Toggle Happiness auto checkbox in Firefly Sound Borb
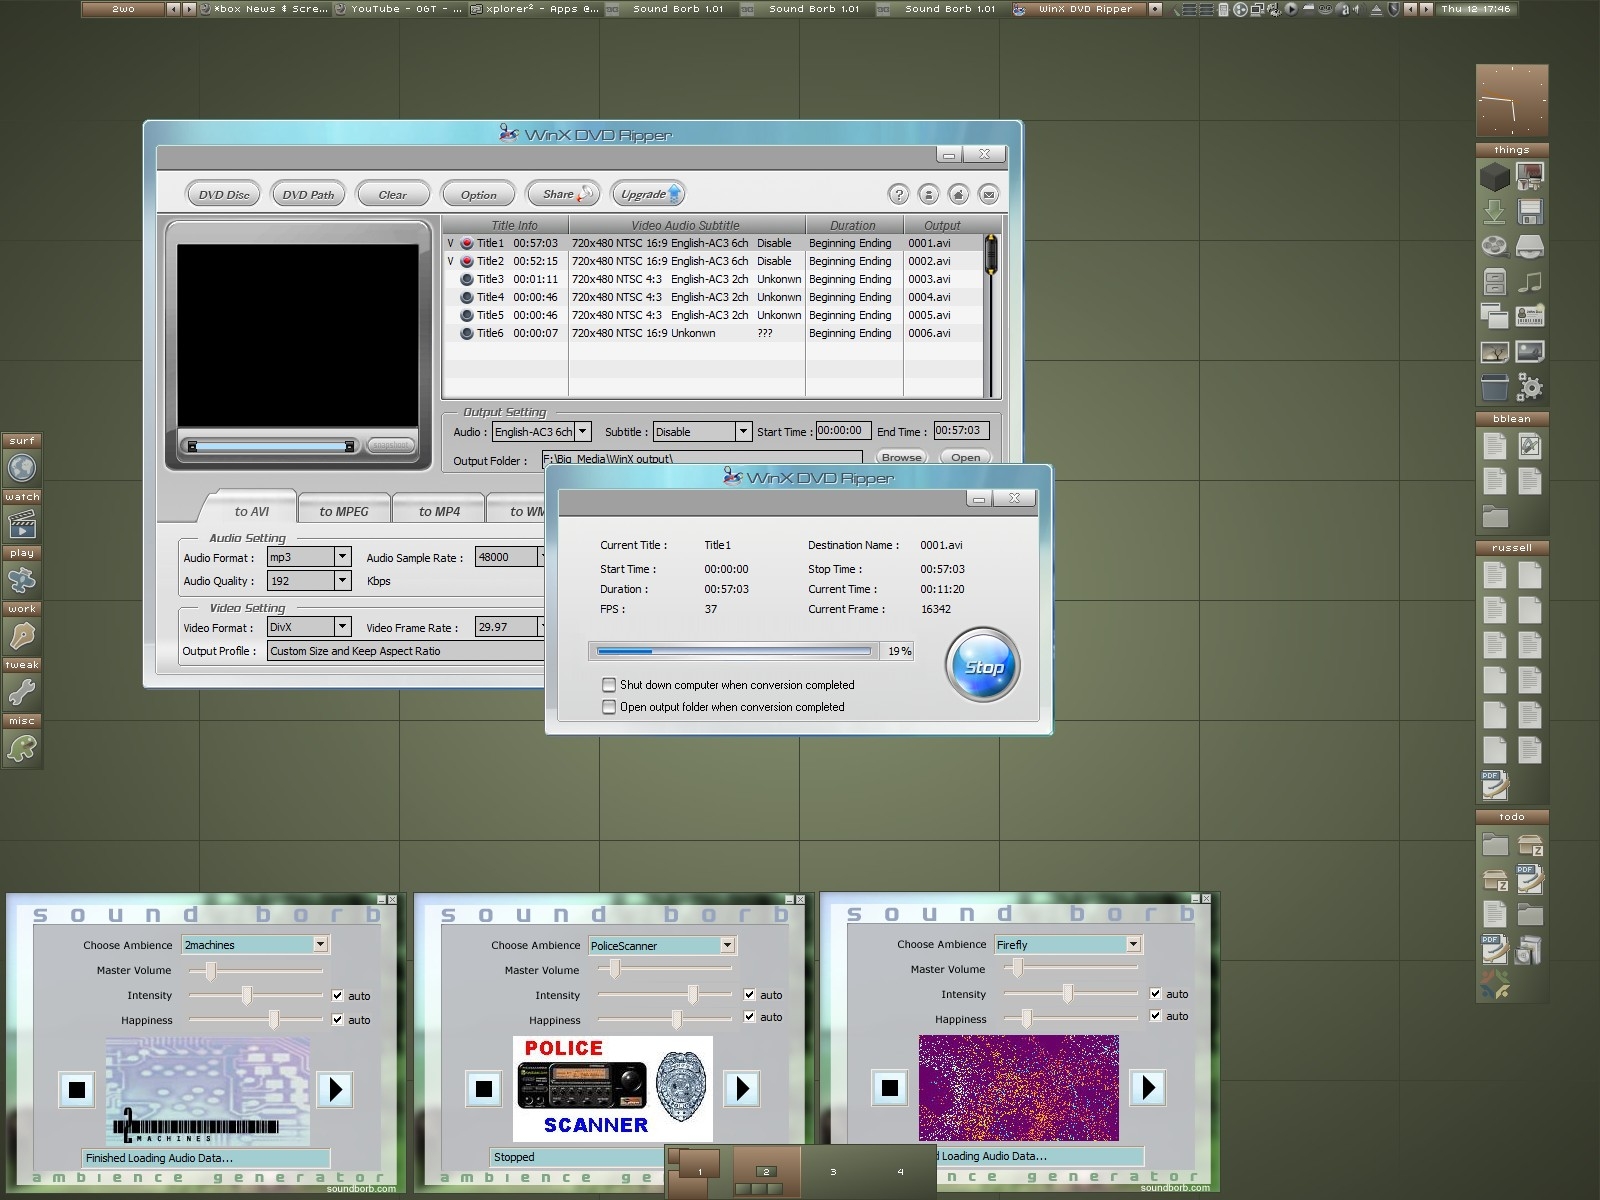 pos(1156,1016)
